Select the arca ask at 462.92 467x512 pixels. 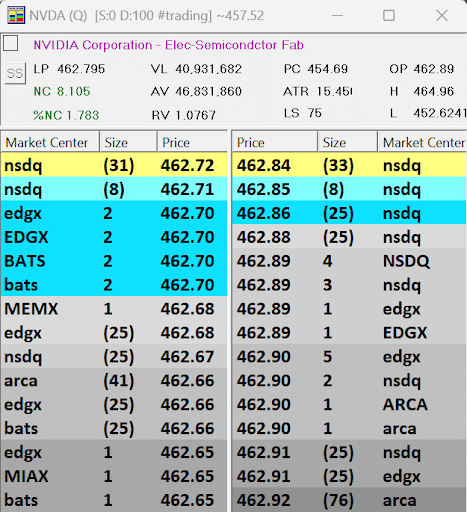click(349, 500)
